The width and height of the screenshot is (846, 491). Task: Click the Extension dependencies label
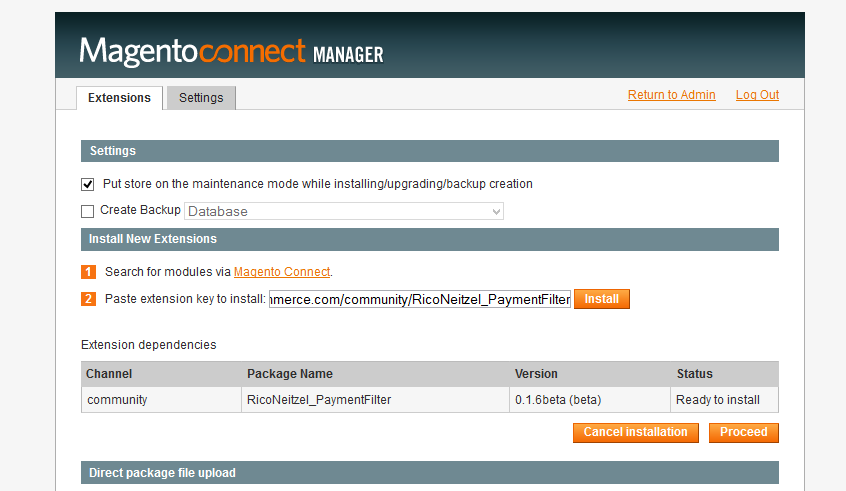click(148, 345)
